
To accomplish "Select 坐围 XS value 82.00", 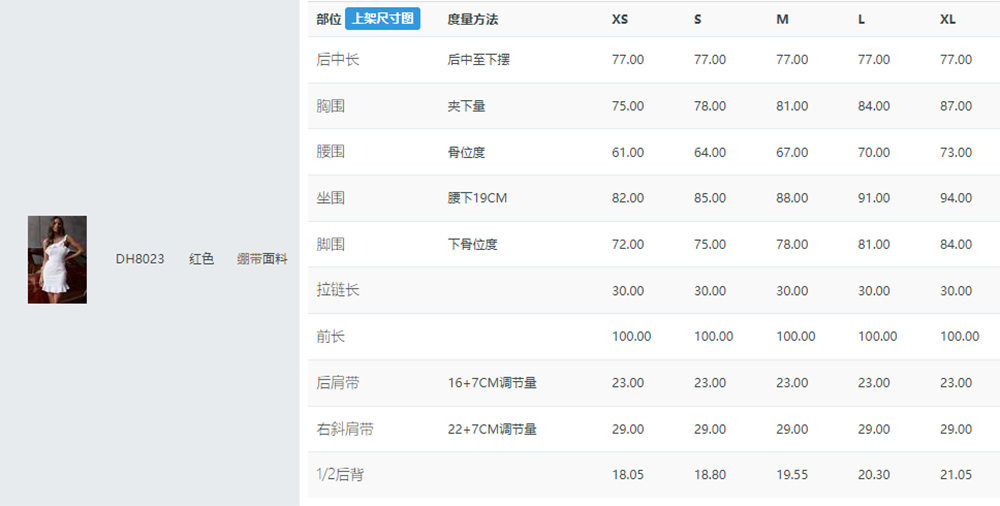I will point(628,198).
